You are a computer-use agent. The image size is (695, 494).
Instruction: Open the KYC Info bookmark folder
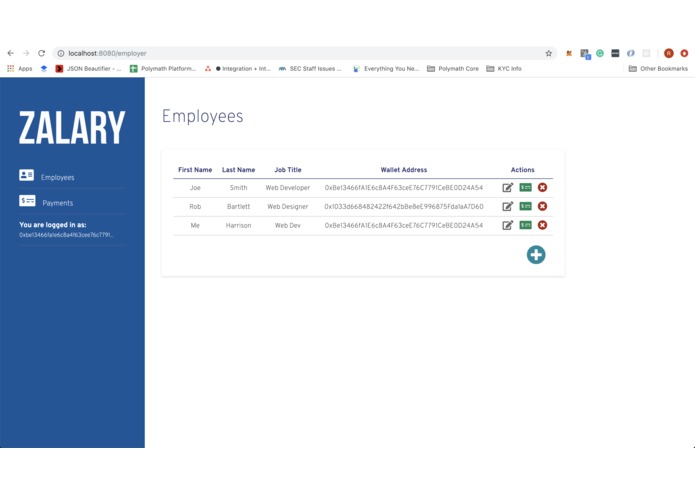tap(504, 69)
